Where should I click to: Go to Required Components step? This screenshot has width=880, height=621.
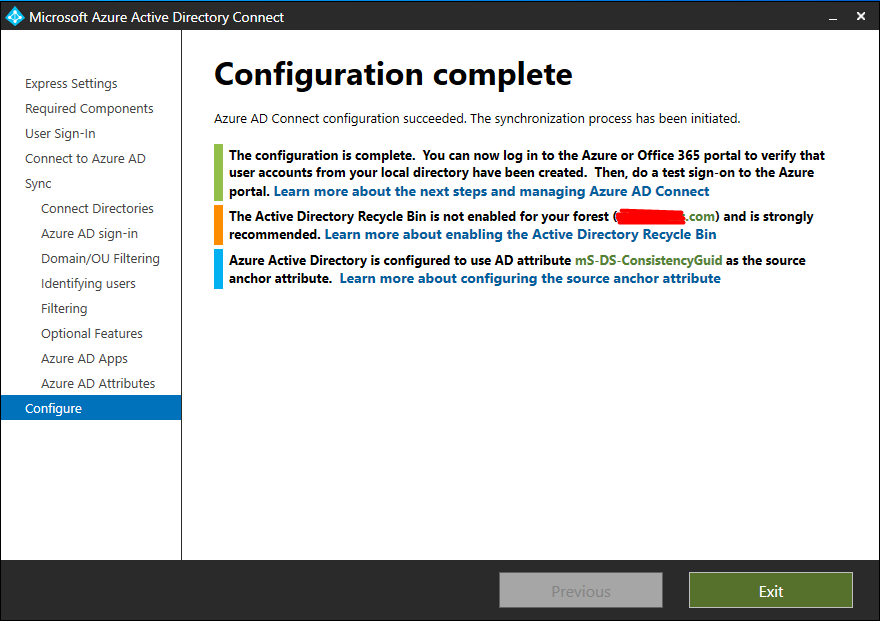click(x=89, y=108)
